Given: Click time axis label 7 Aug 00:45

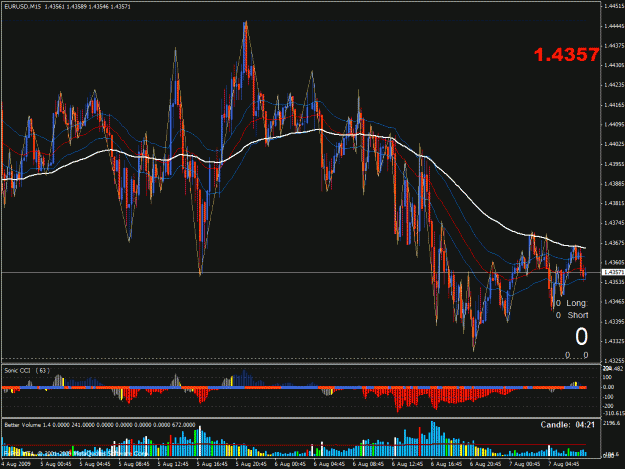Looking at the screenshot, I should 525,464.
